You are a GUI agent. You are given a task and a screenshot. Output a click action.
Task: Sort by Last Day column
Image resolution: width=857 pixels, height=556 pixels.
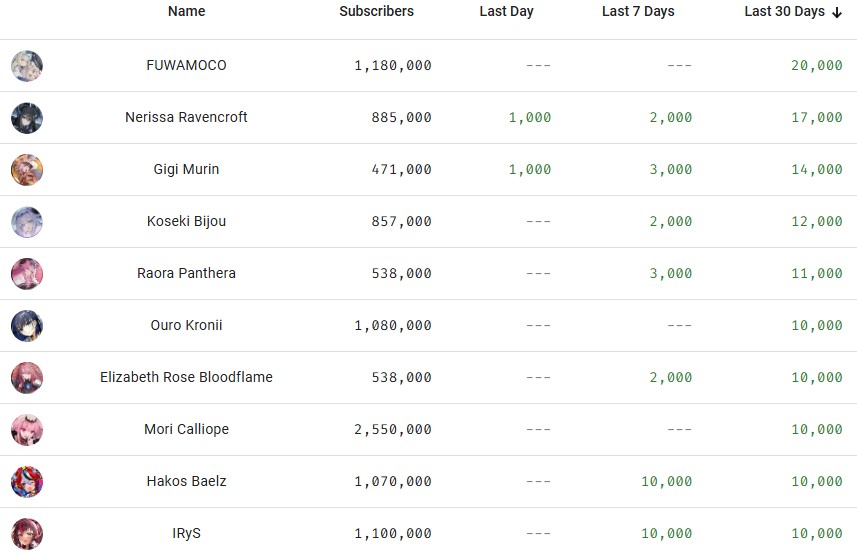click(506, 12)
